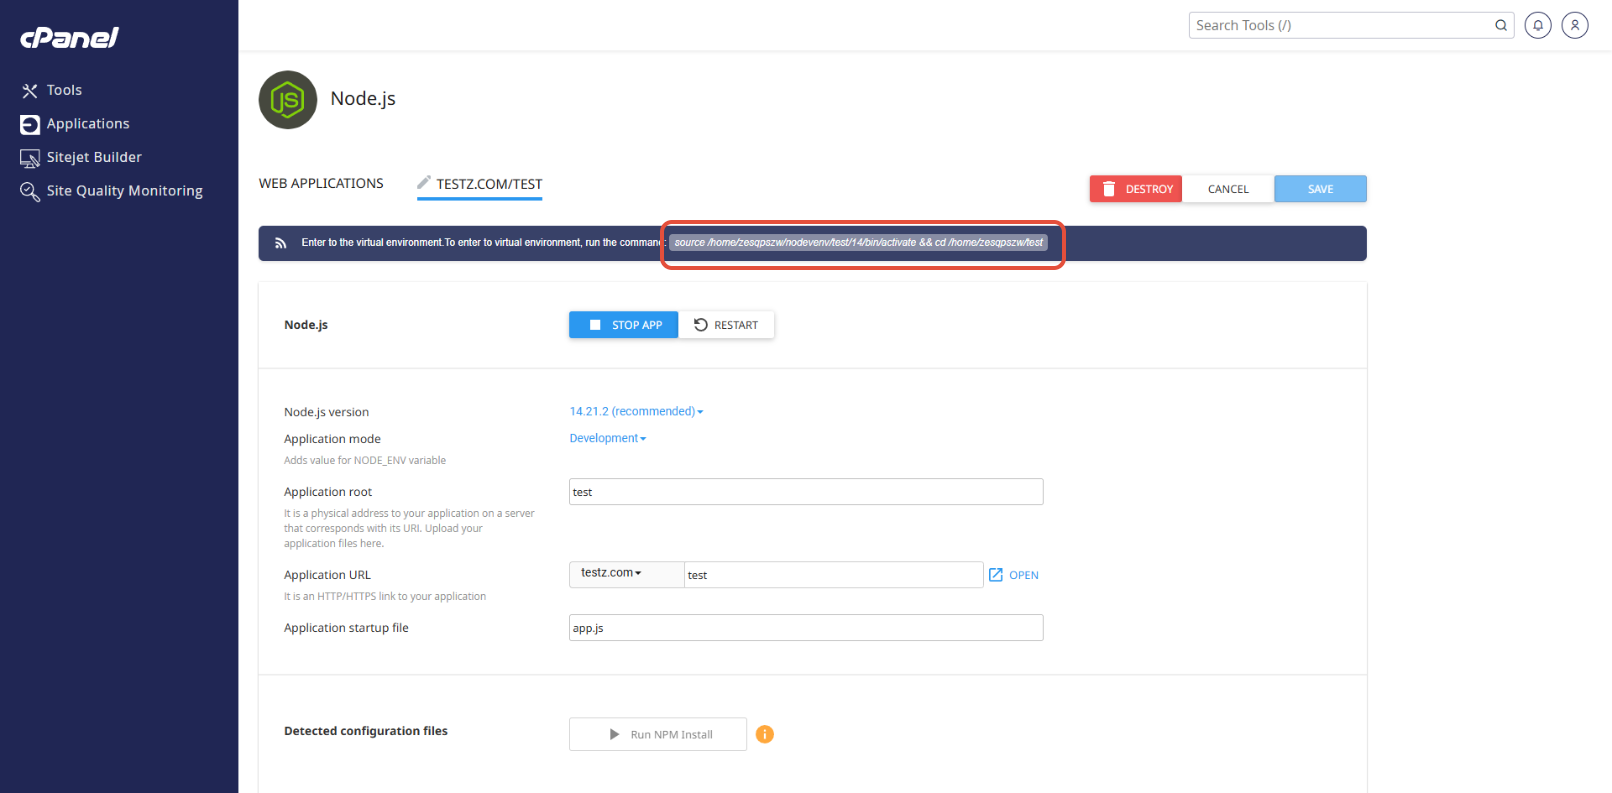
Task: Click the DESTROY button
Action: tap(1136, 189)
